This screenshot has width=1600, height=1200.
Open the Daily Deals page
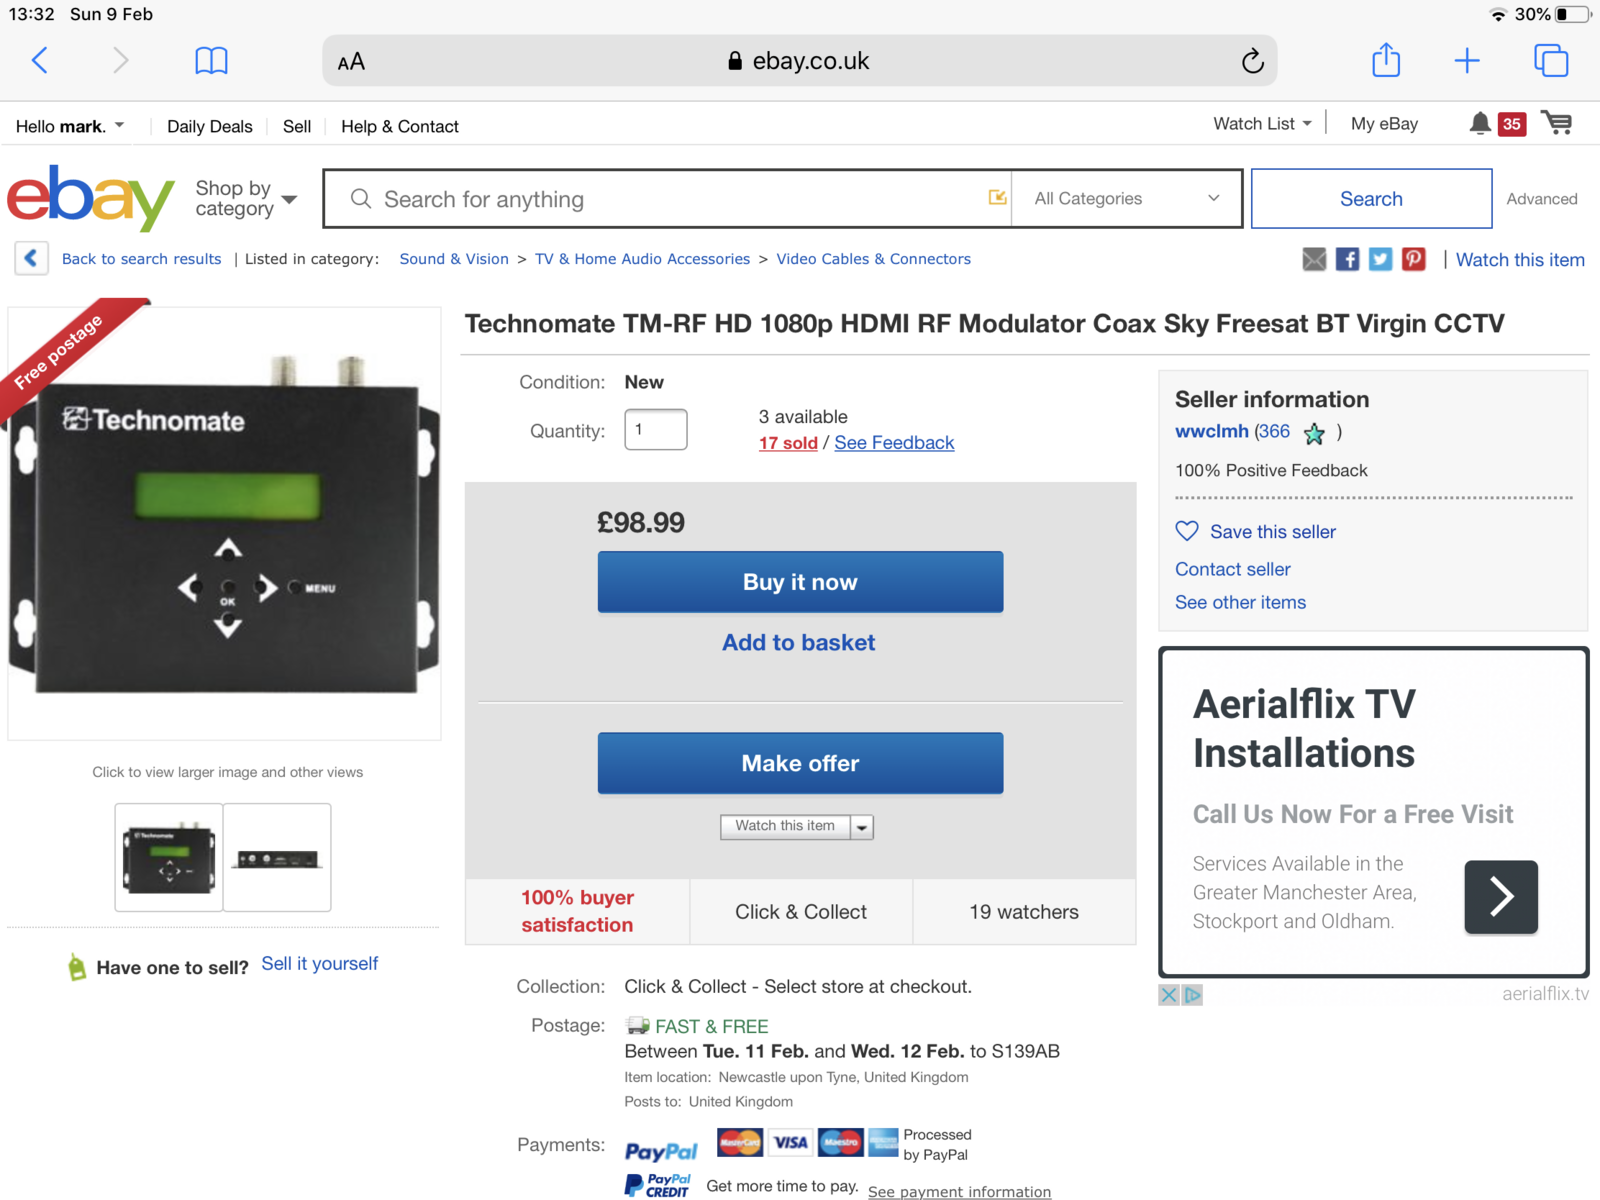pos(208,126)
